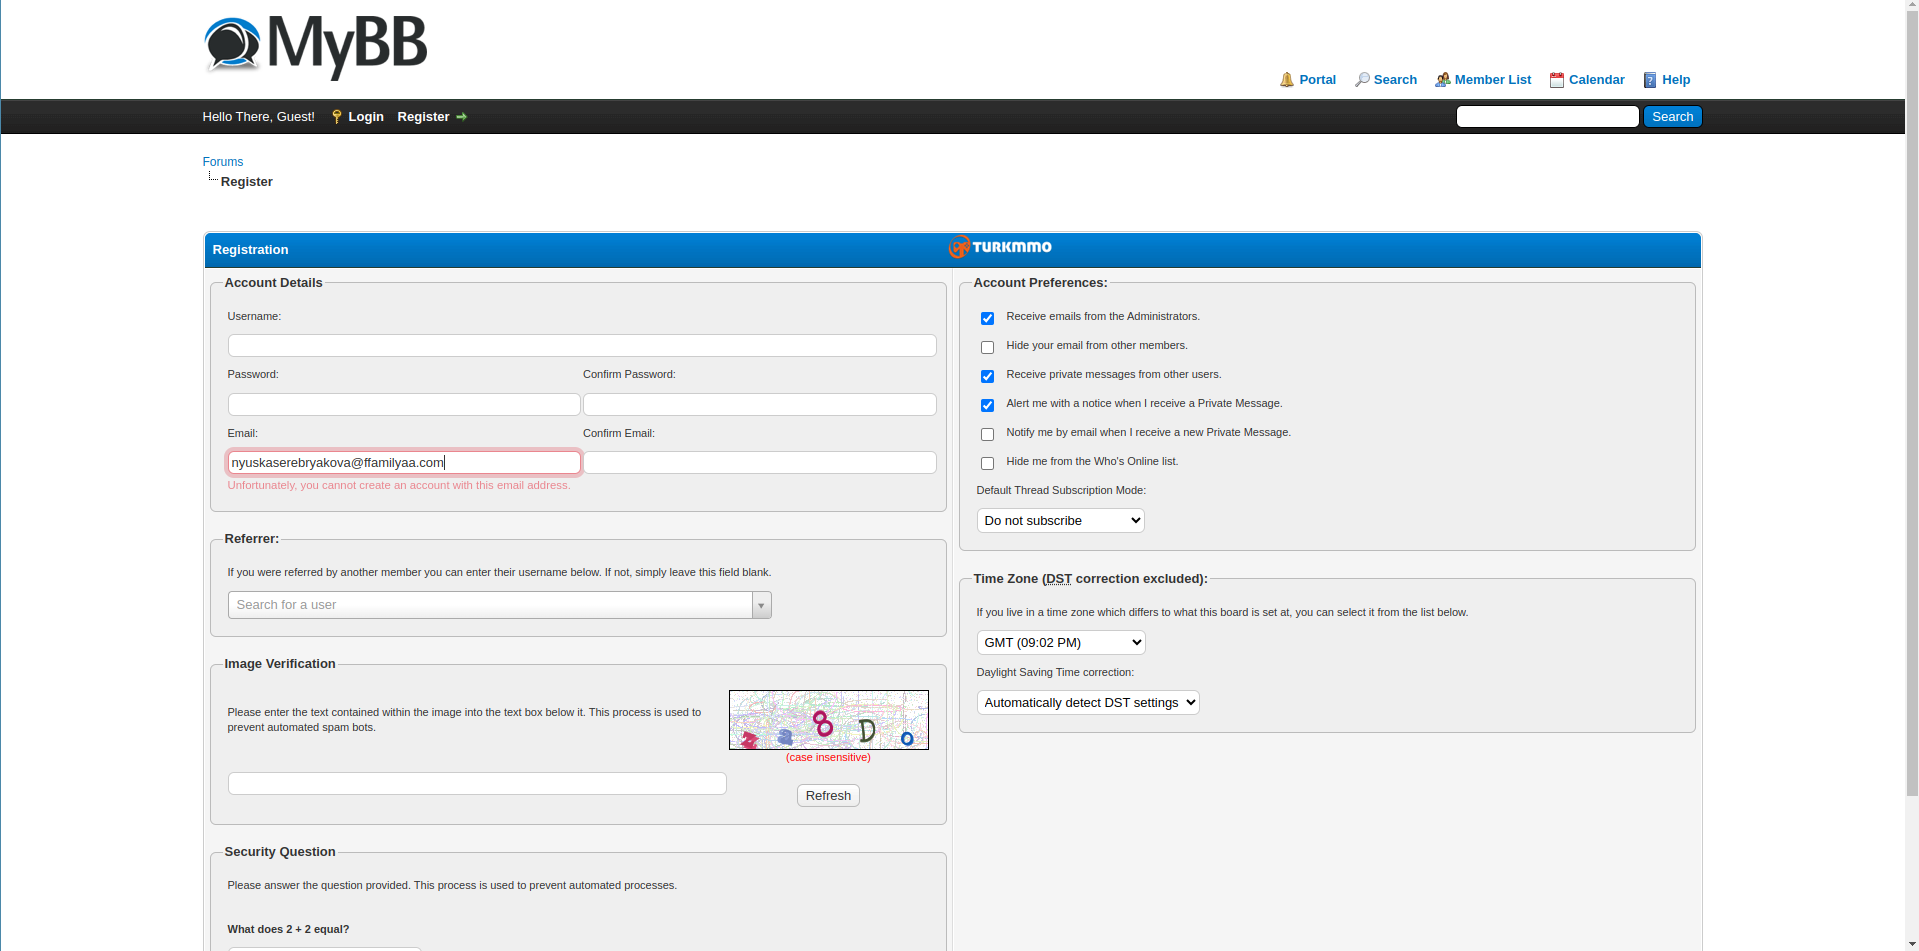Click the MyBB logo
The image size is (1919, 951).
tap(315, 46)
